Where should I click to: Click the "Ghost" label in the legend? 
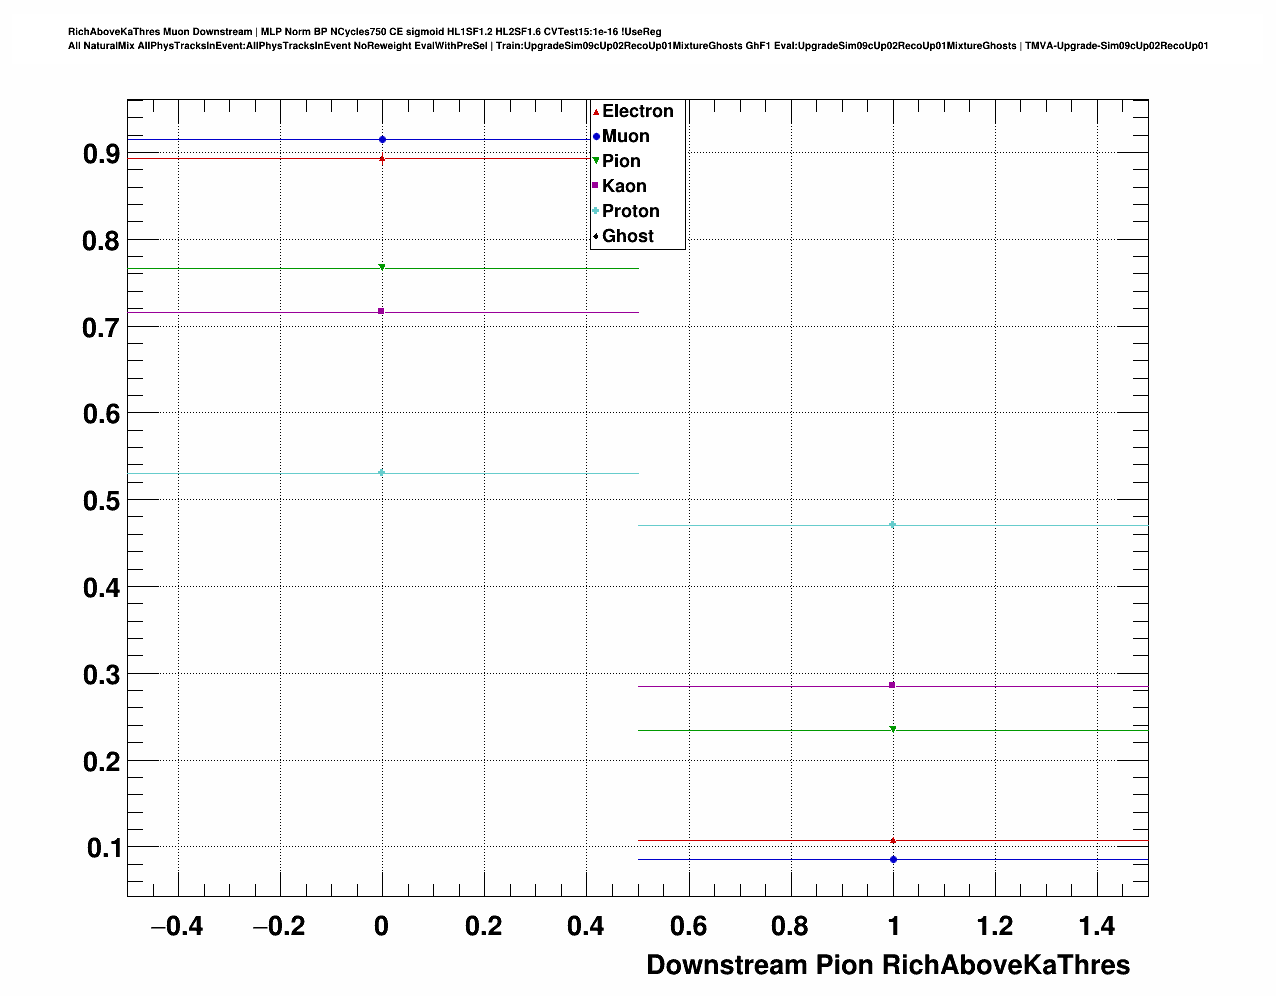[628, 236]
